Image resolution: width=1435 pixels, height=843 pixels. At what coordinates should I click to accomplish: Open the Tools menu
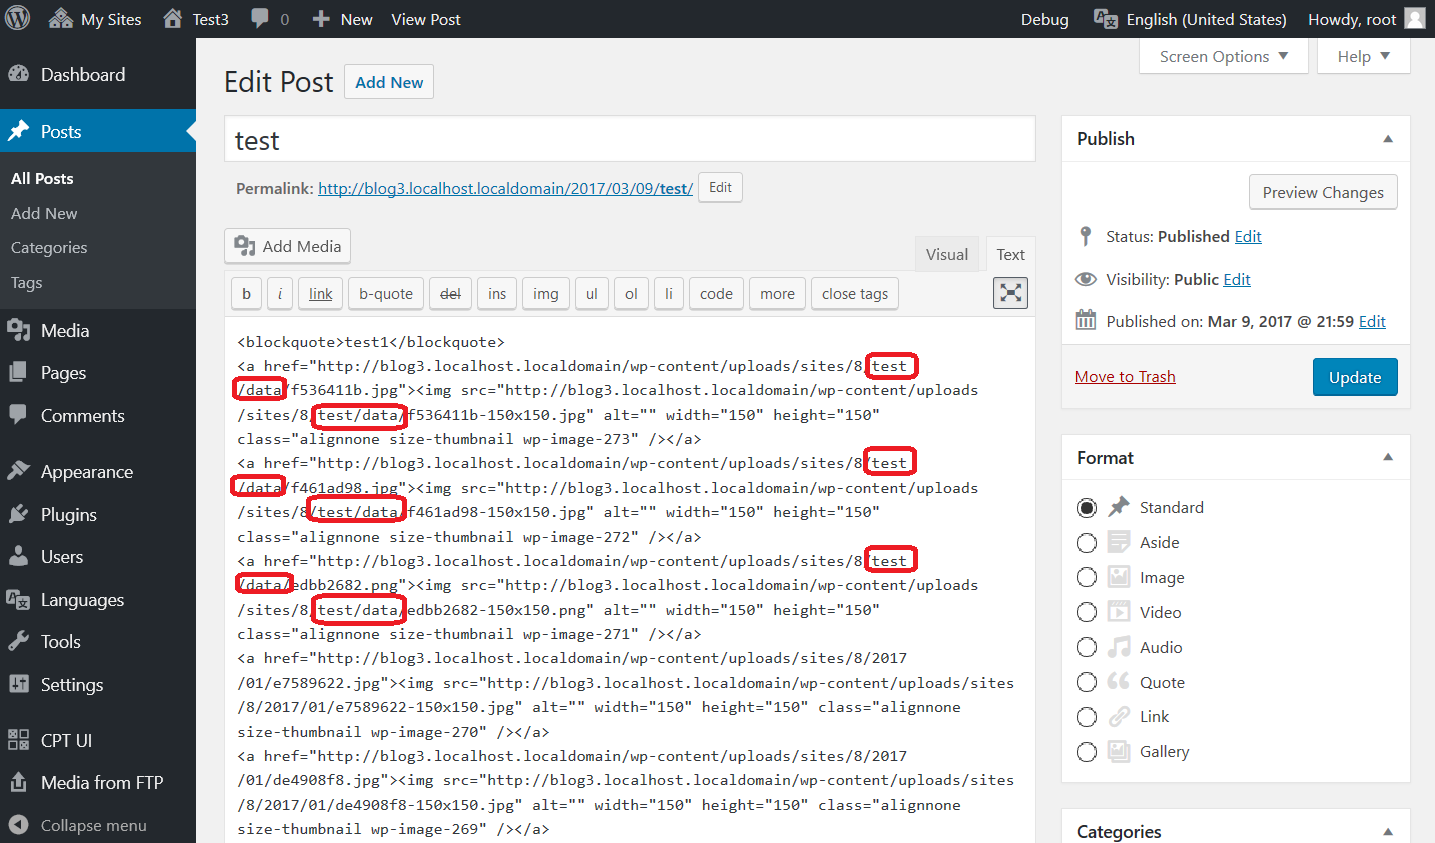(x=98, y=642)
